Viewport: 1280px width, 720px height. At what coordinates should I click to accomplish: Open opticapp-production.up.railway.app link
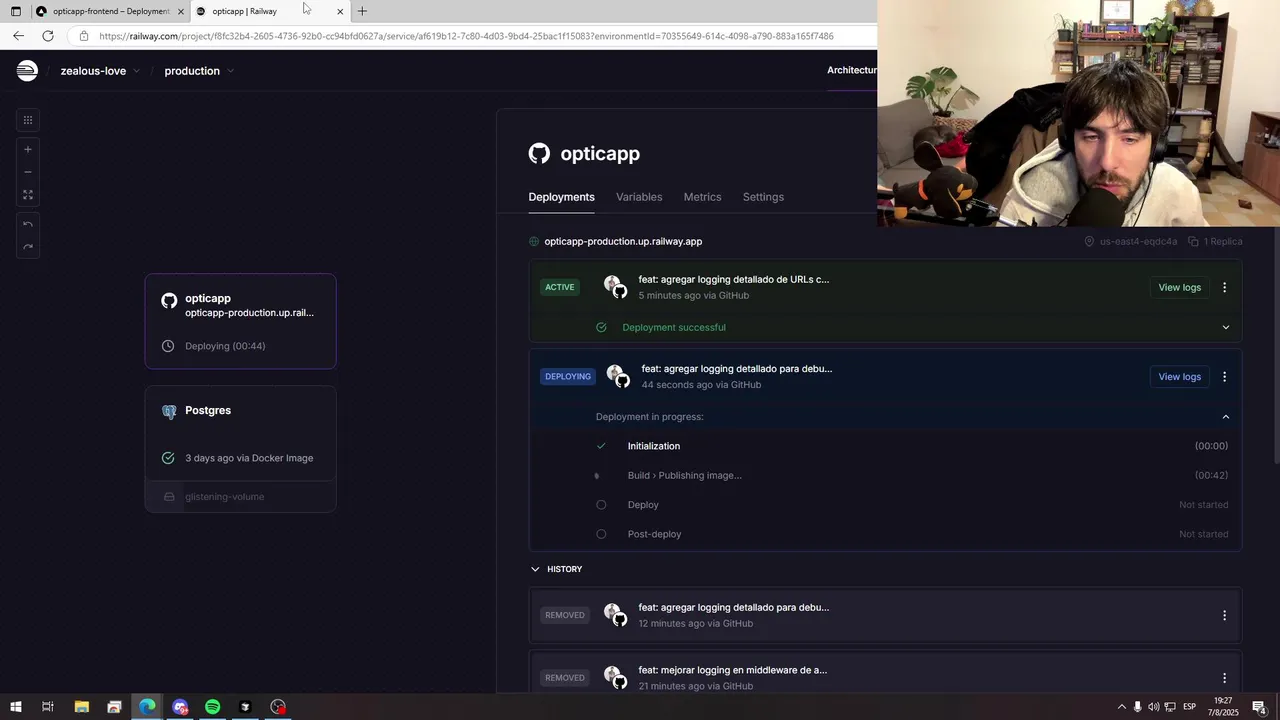click(623, 241)
